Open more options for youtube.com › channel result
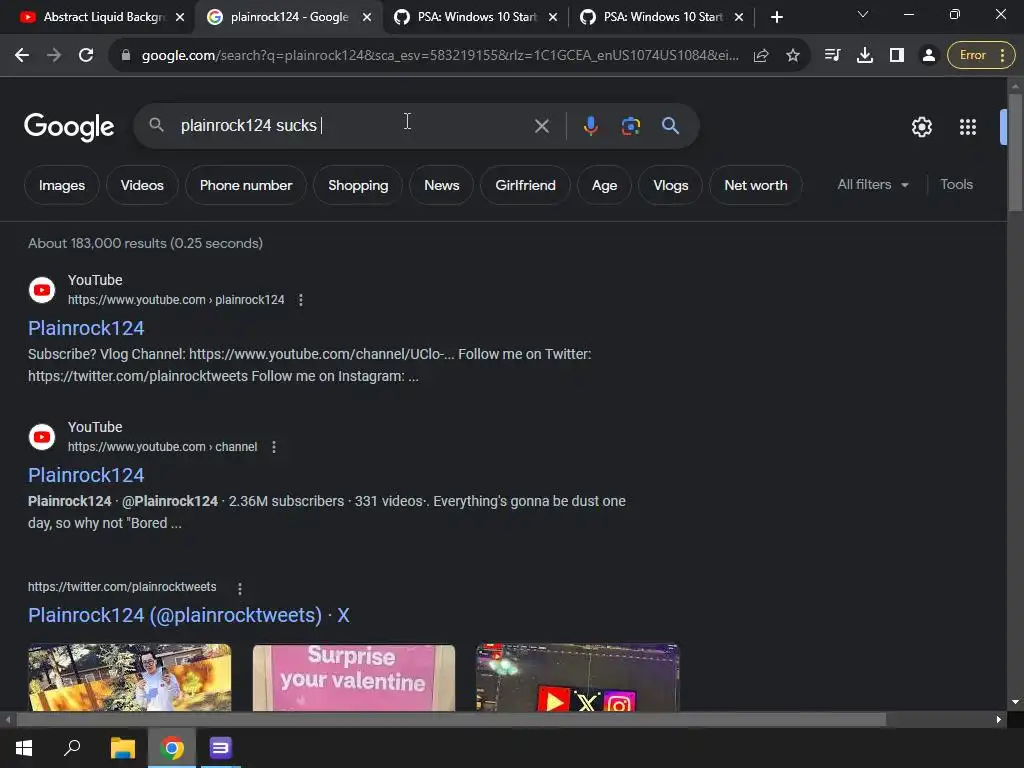This screenshot has height=768, width=1024. 274,447
